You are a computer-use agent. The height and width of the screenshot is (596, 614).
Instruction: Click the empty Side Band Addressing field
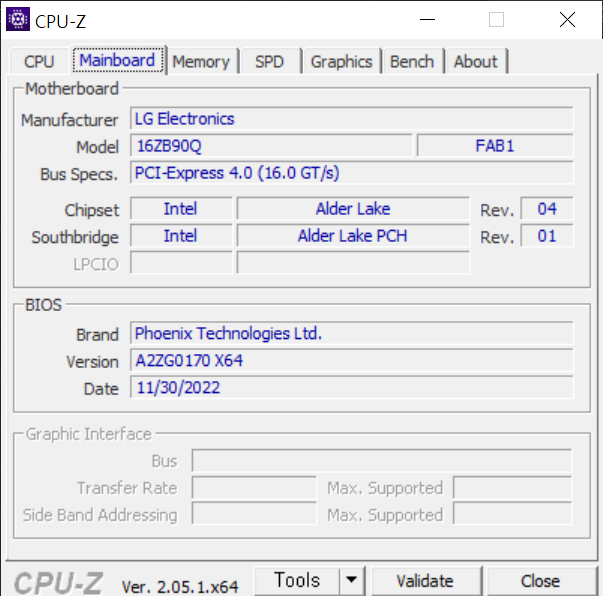254,515
